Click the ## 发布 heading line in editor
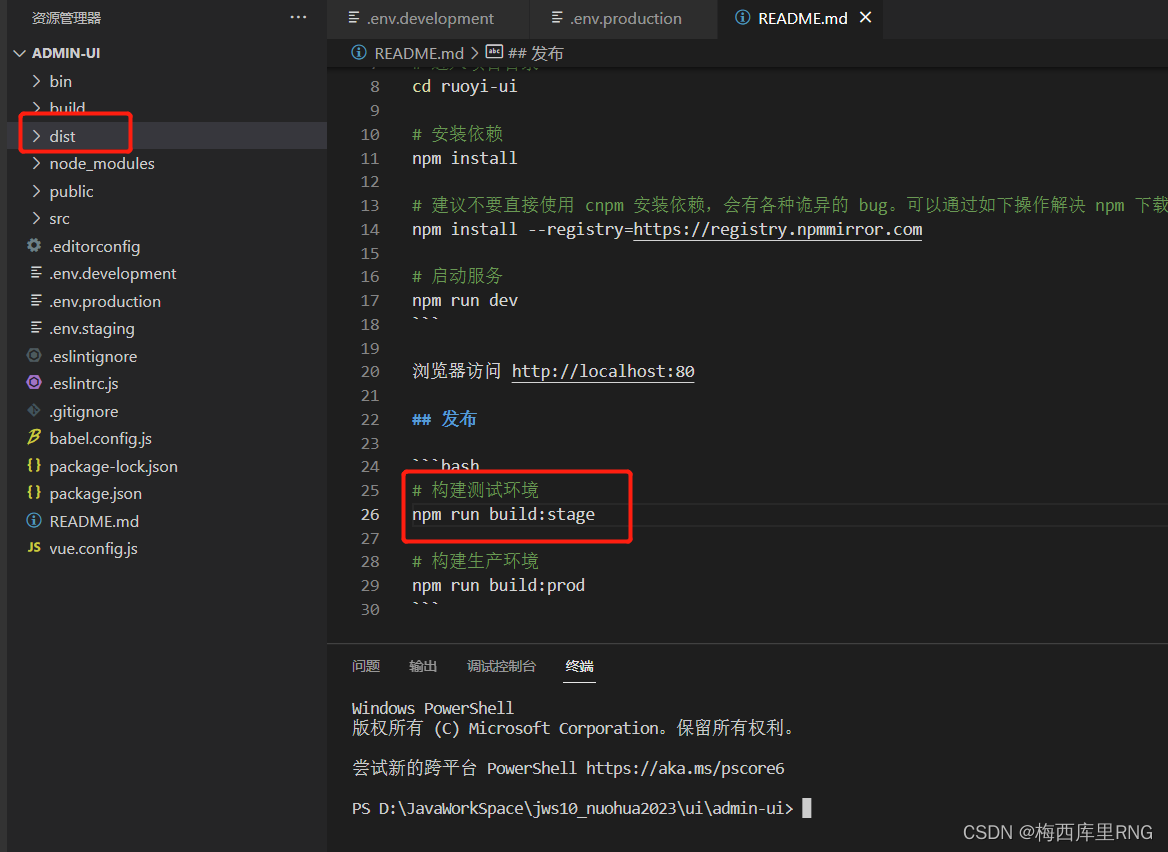1168x852 pixels. coord(444,419)
